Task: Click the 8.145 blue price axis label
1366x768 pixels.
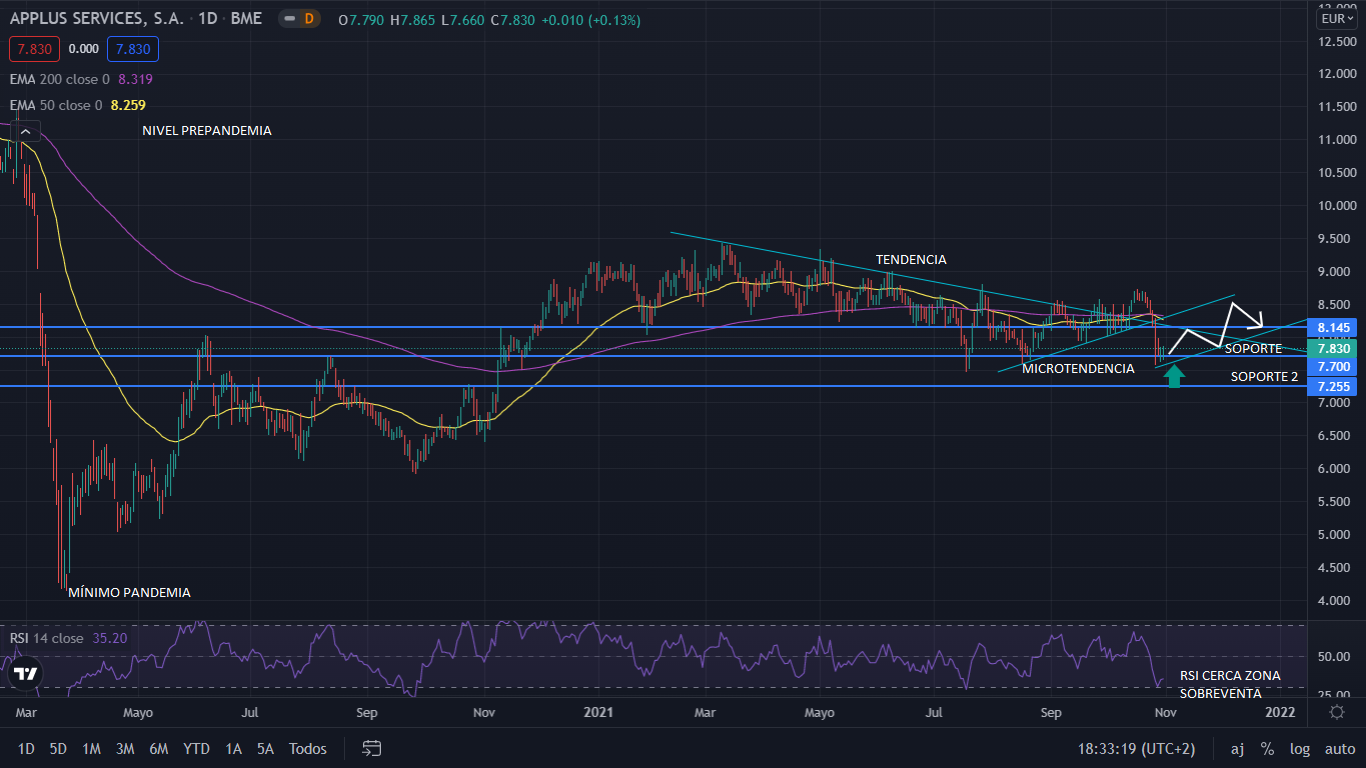Action: (1334, 328)
